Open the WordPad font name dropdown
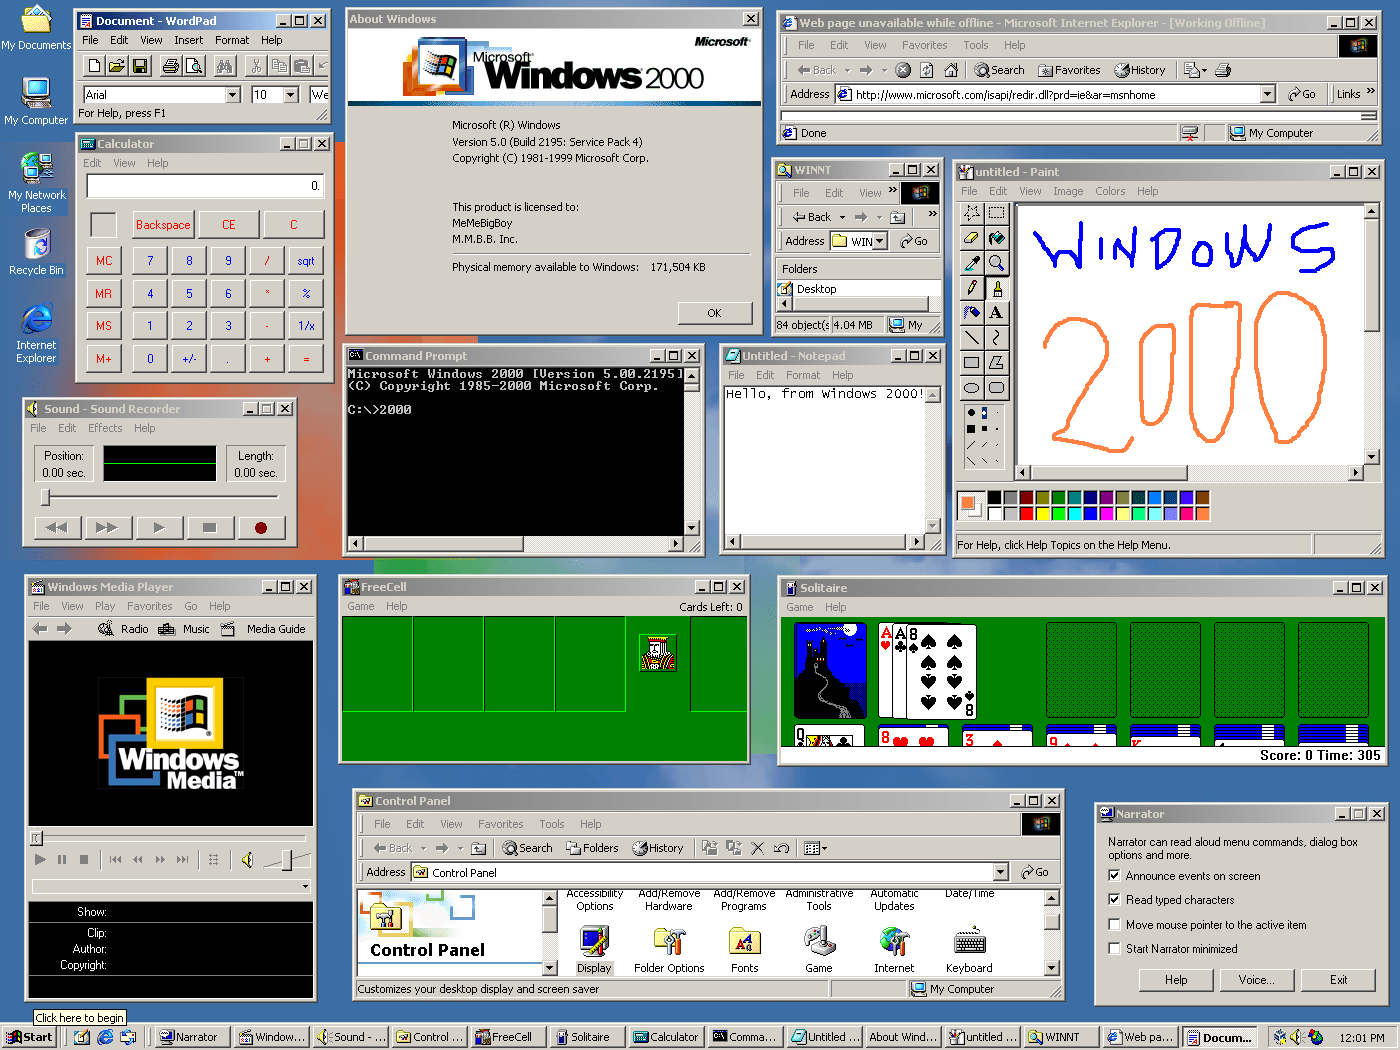Viewport: 1400px width, 1050px height. pyautogui.click(x=233, y=95)
